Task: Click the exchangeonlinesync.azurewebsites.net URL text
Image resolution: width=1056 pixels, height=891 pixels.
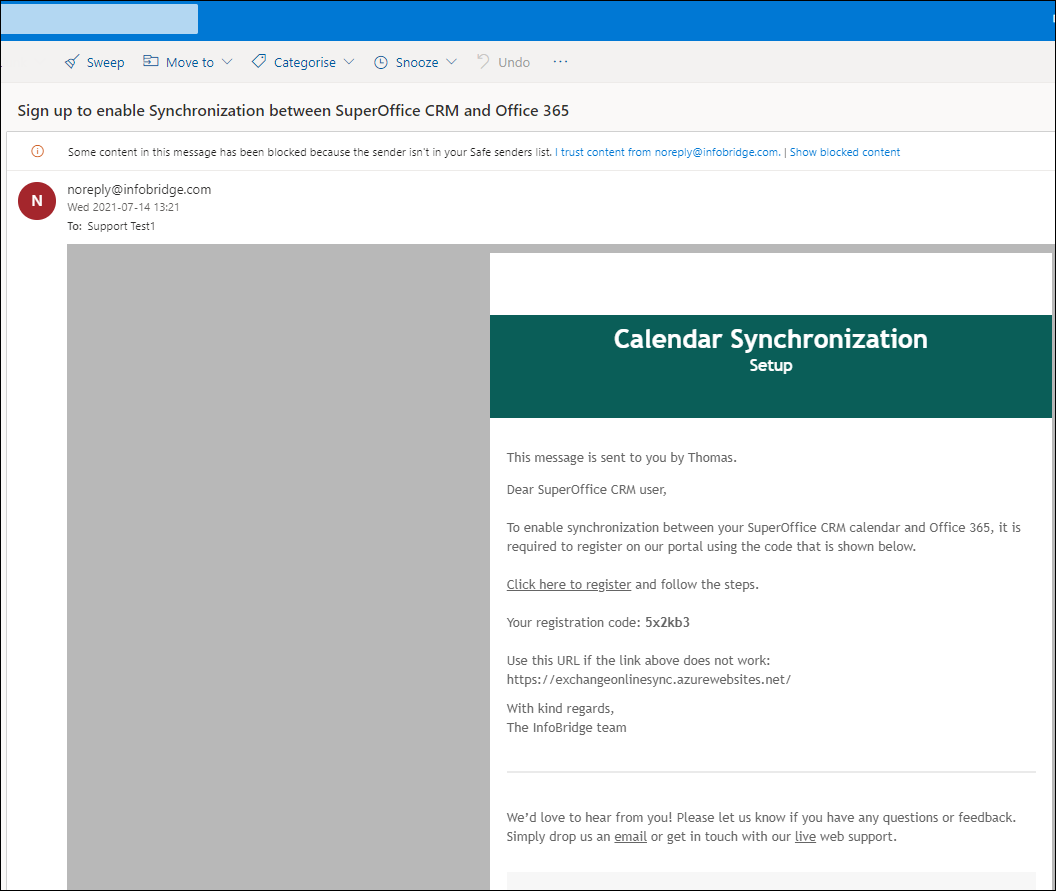Action: 648,679
